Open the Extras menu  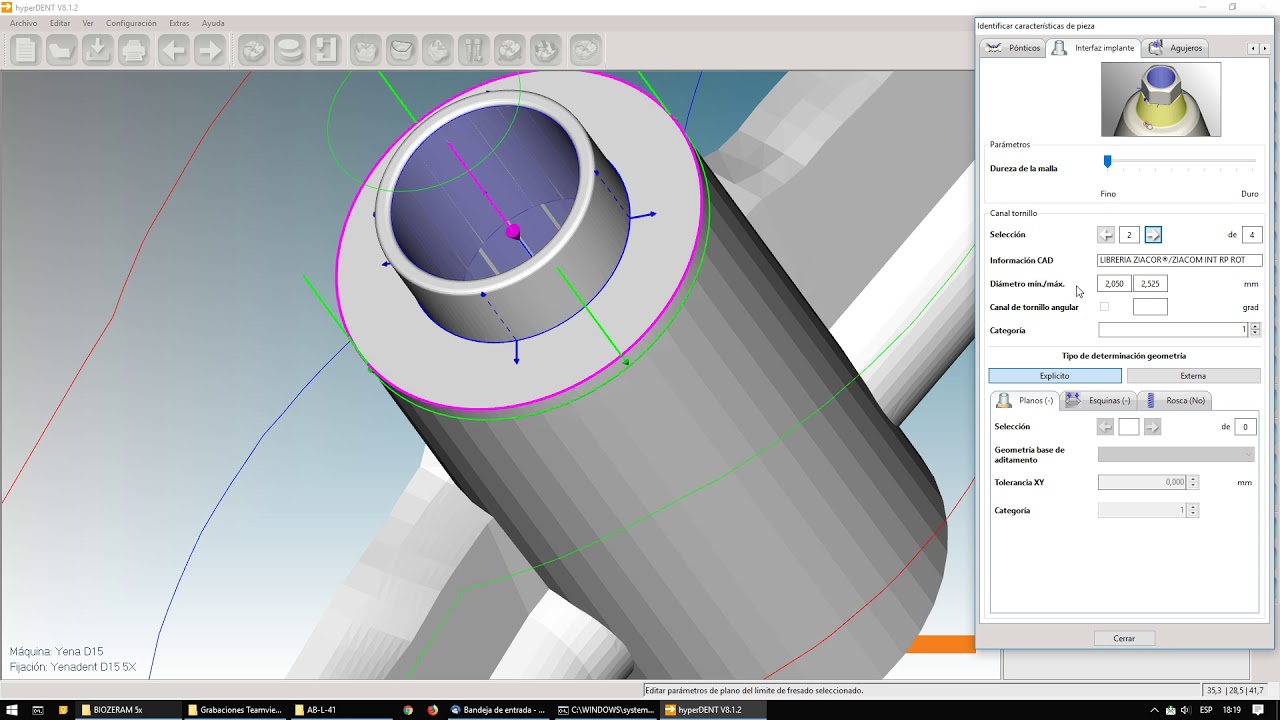[179, 23]
